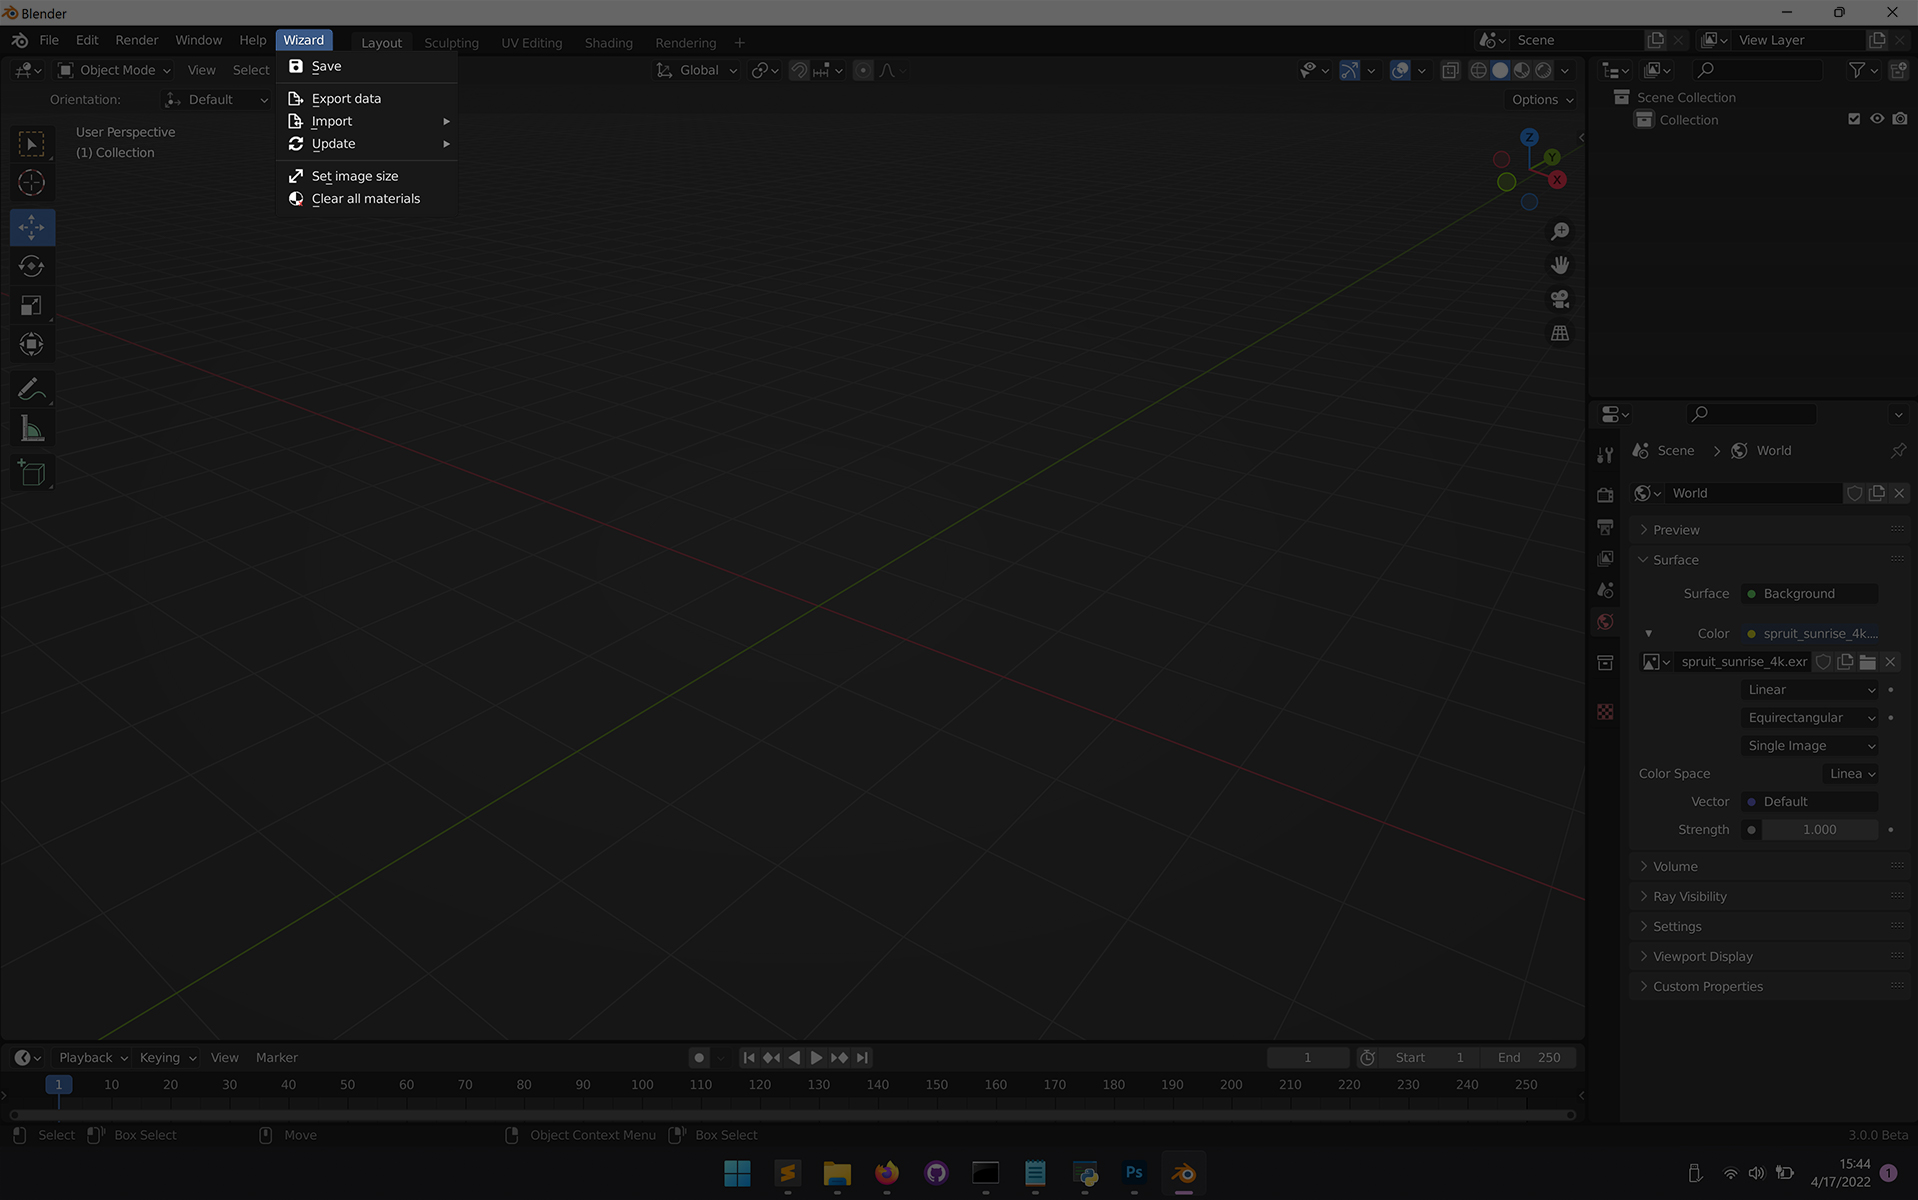Activate the Move tool
The width and height of the screenshot is (1918, 1200).
click(x=32, y=227)
